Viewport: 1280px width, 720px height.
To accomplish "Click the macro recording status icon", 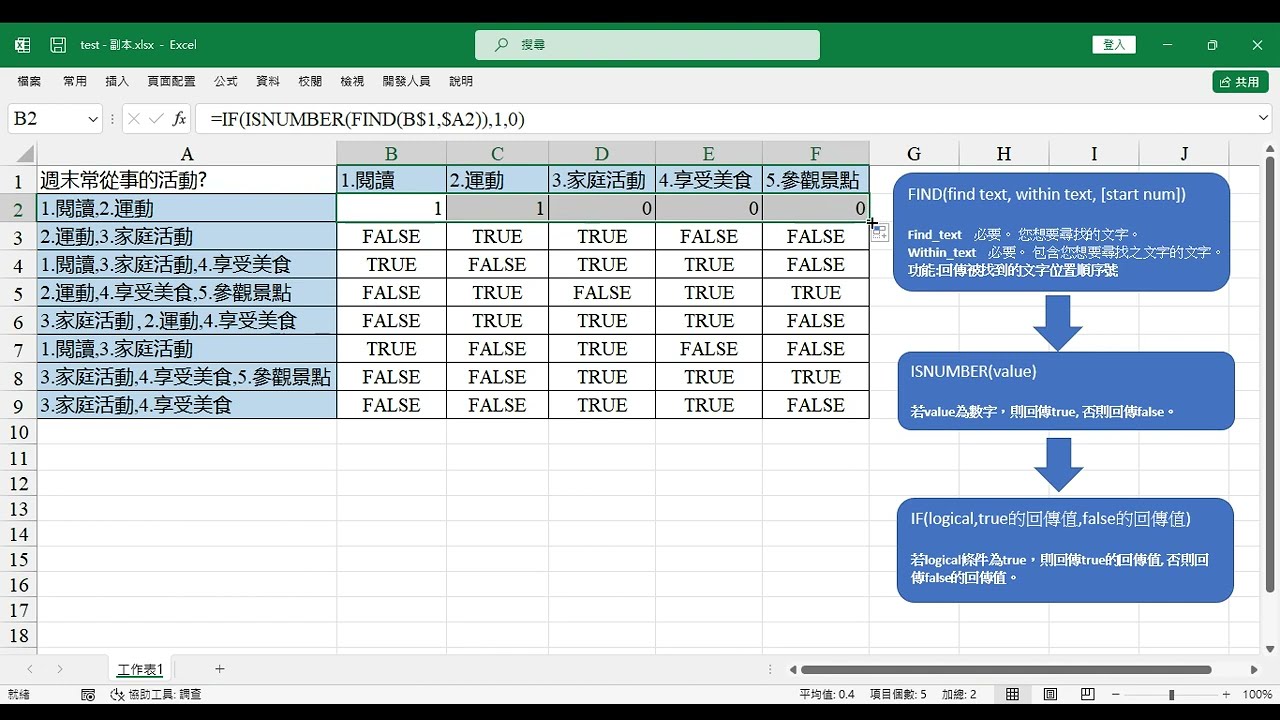I will point(88,694).
